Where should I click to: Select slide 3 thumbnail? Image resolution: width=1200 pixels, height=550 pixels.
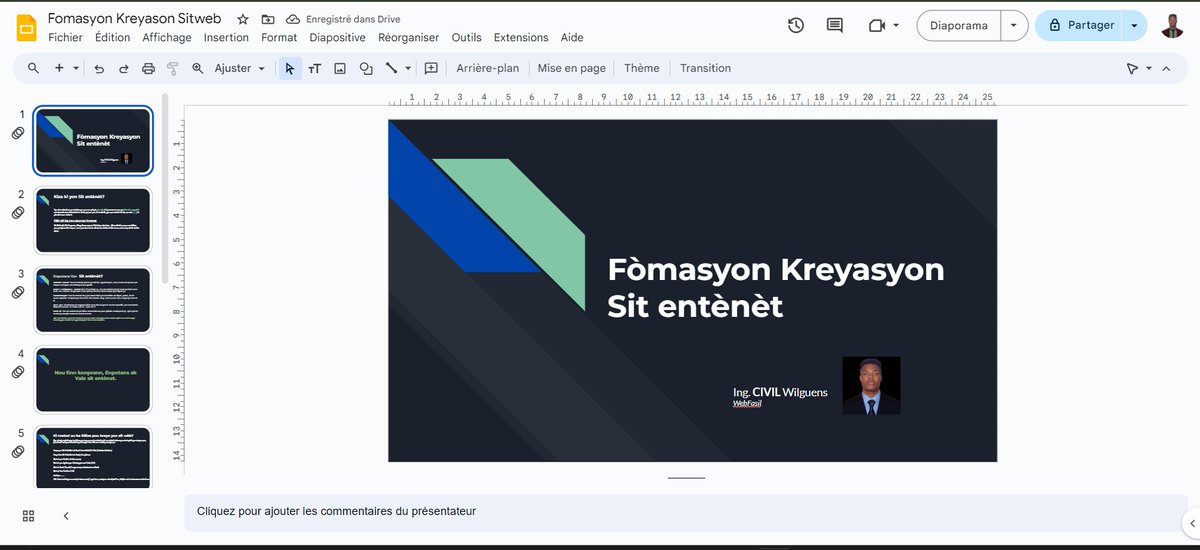pos(93,300)
